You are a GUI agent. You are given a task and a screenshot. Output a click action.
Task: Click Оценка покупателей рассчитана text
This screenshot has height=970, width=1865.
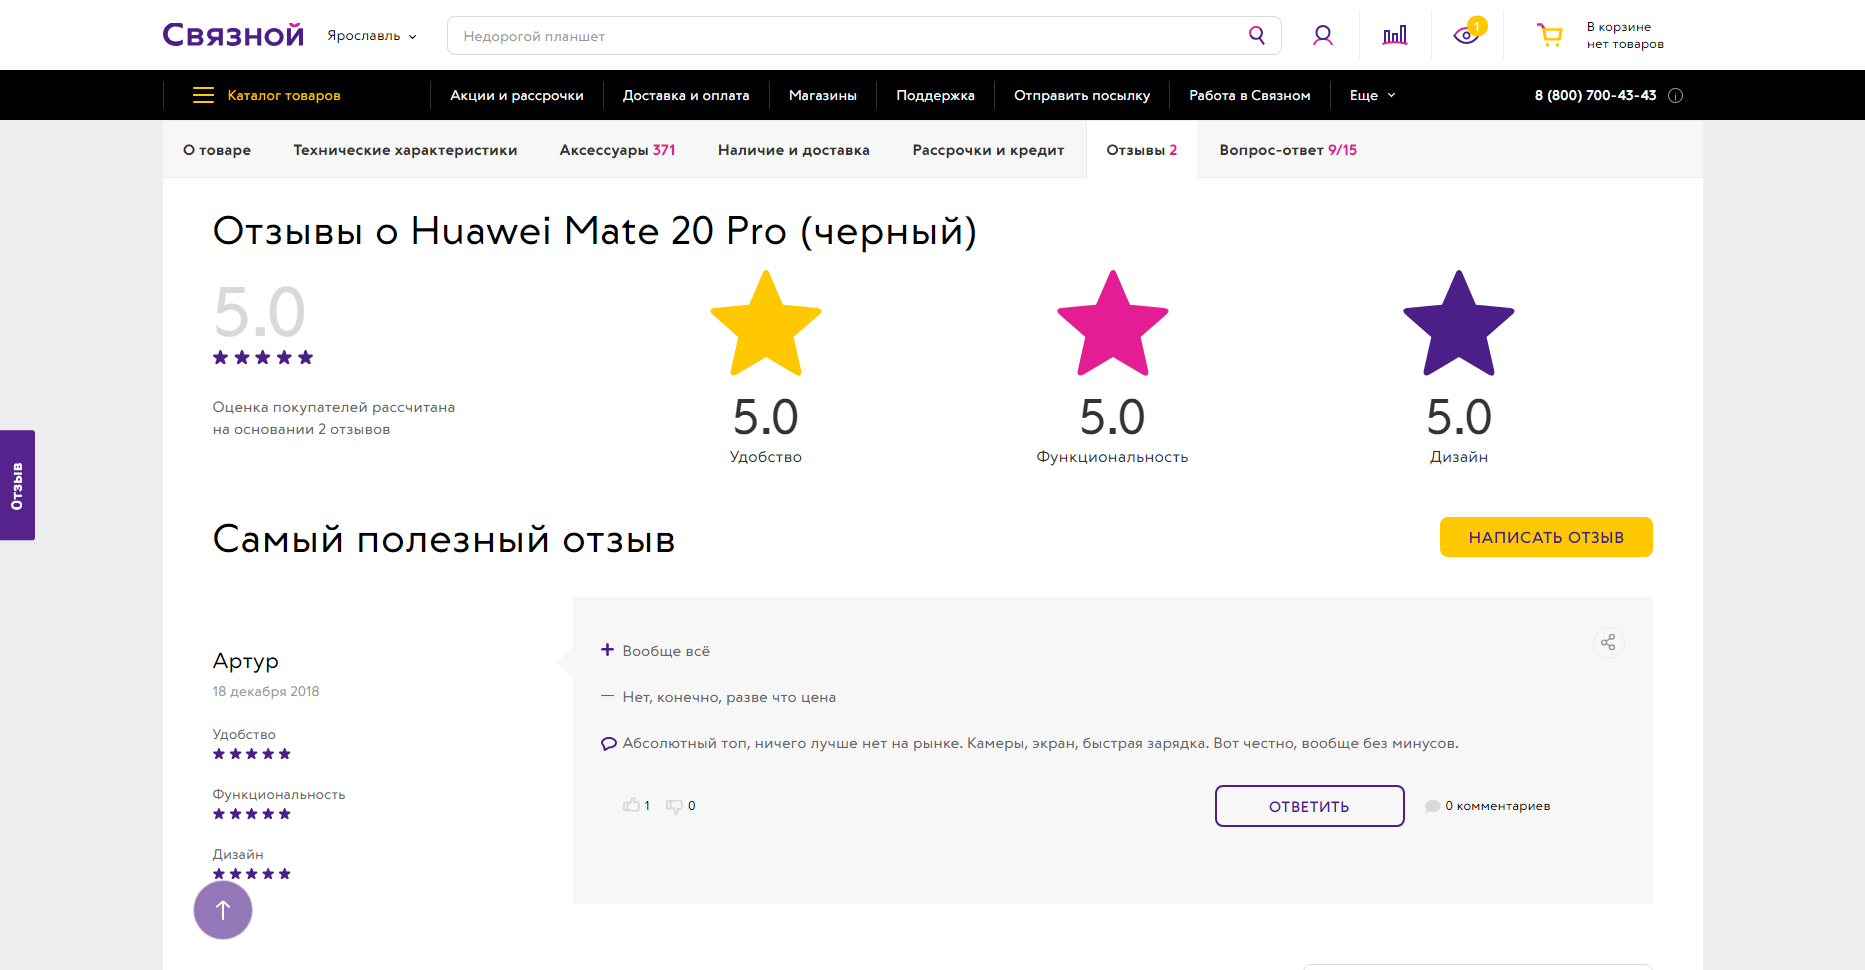point(333,418)
